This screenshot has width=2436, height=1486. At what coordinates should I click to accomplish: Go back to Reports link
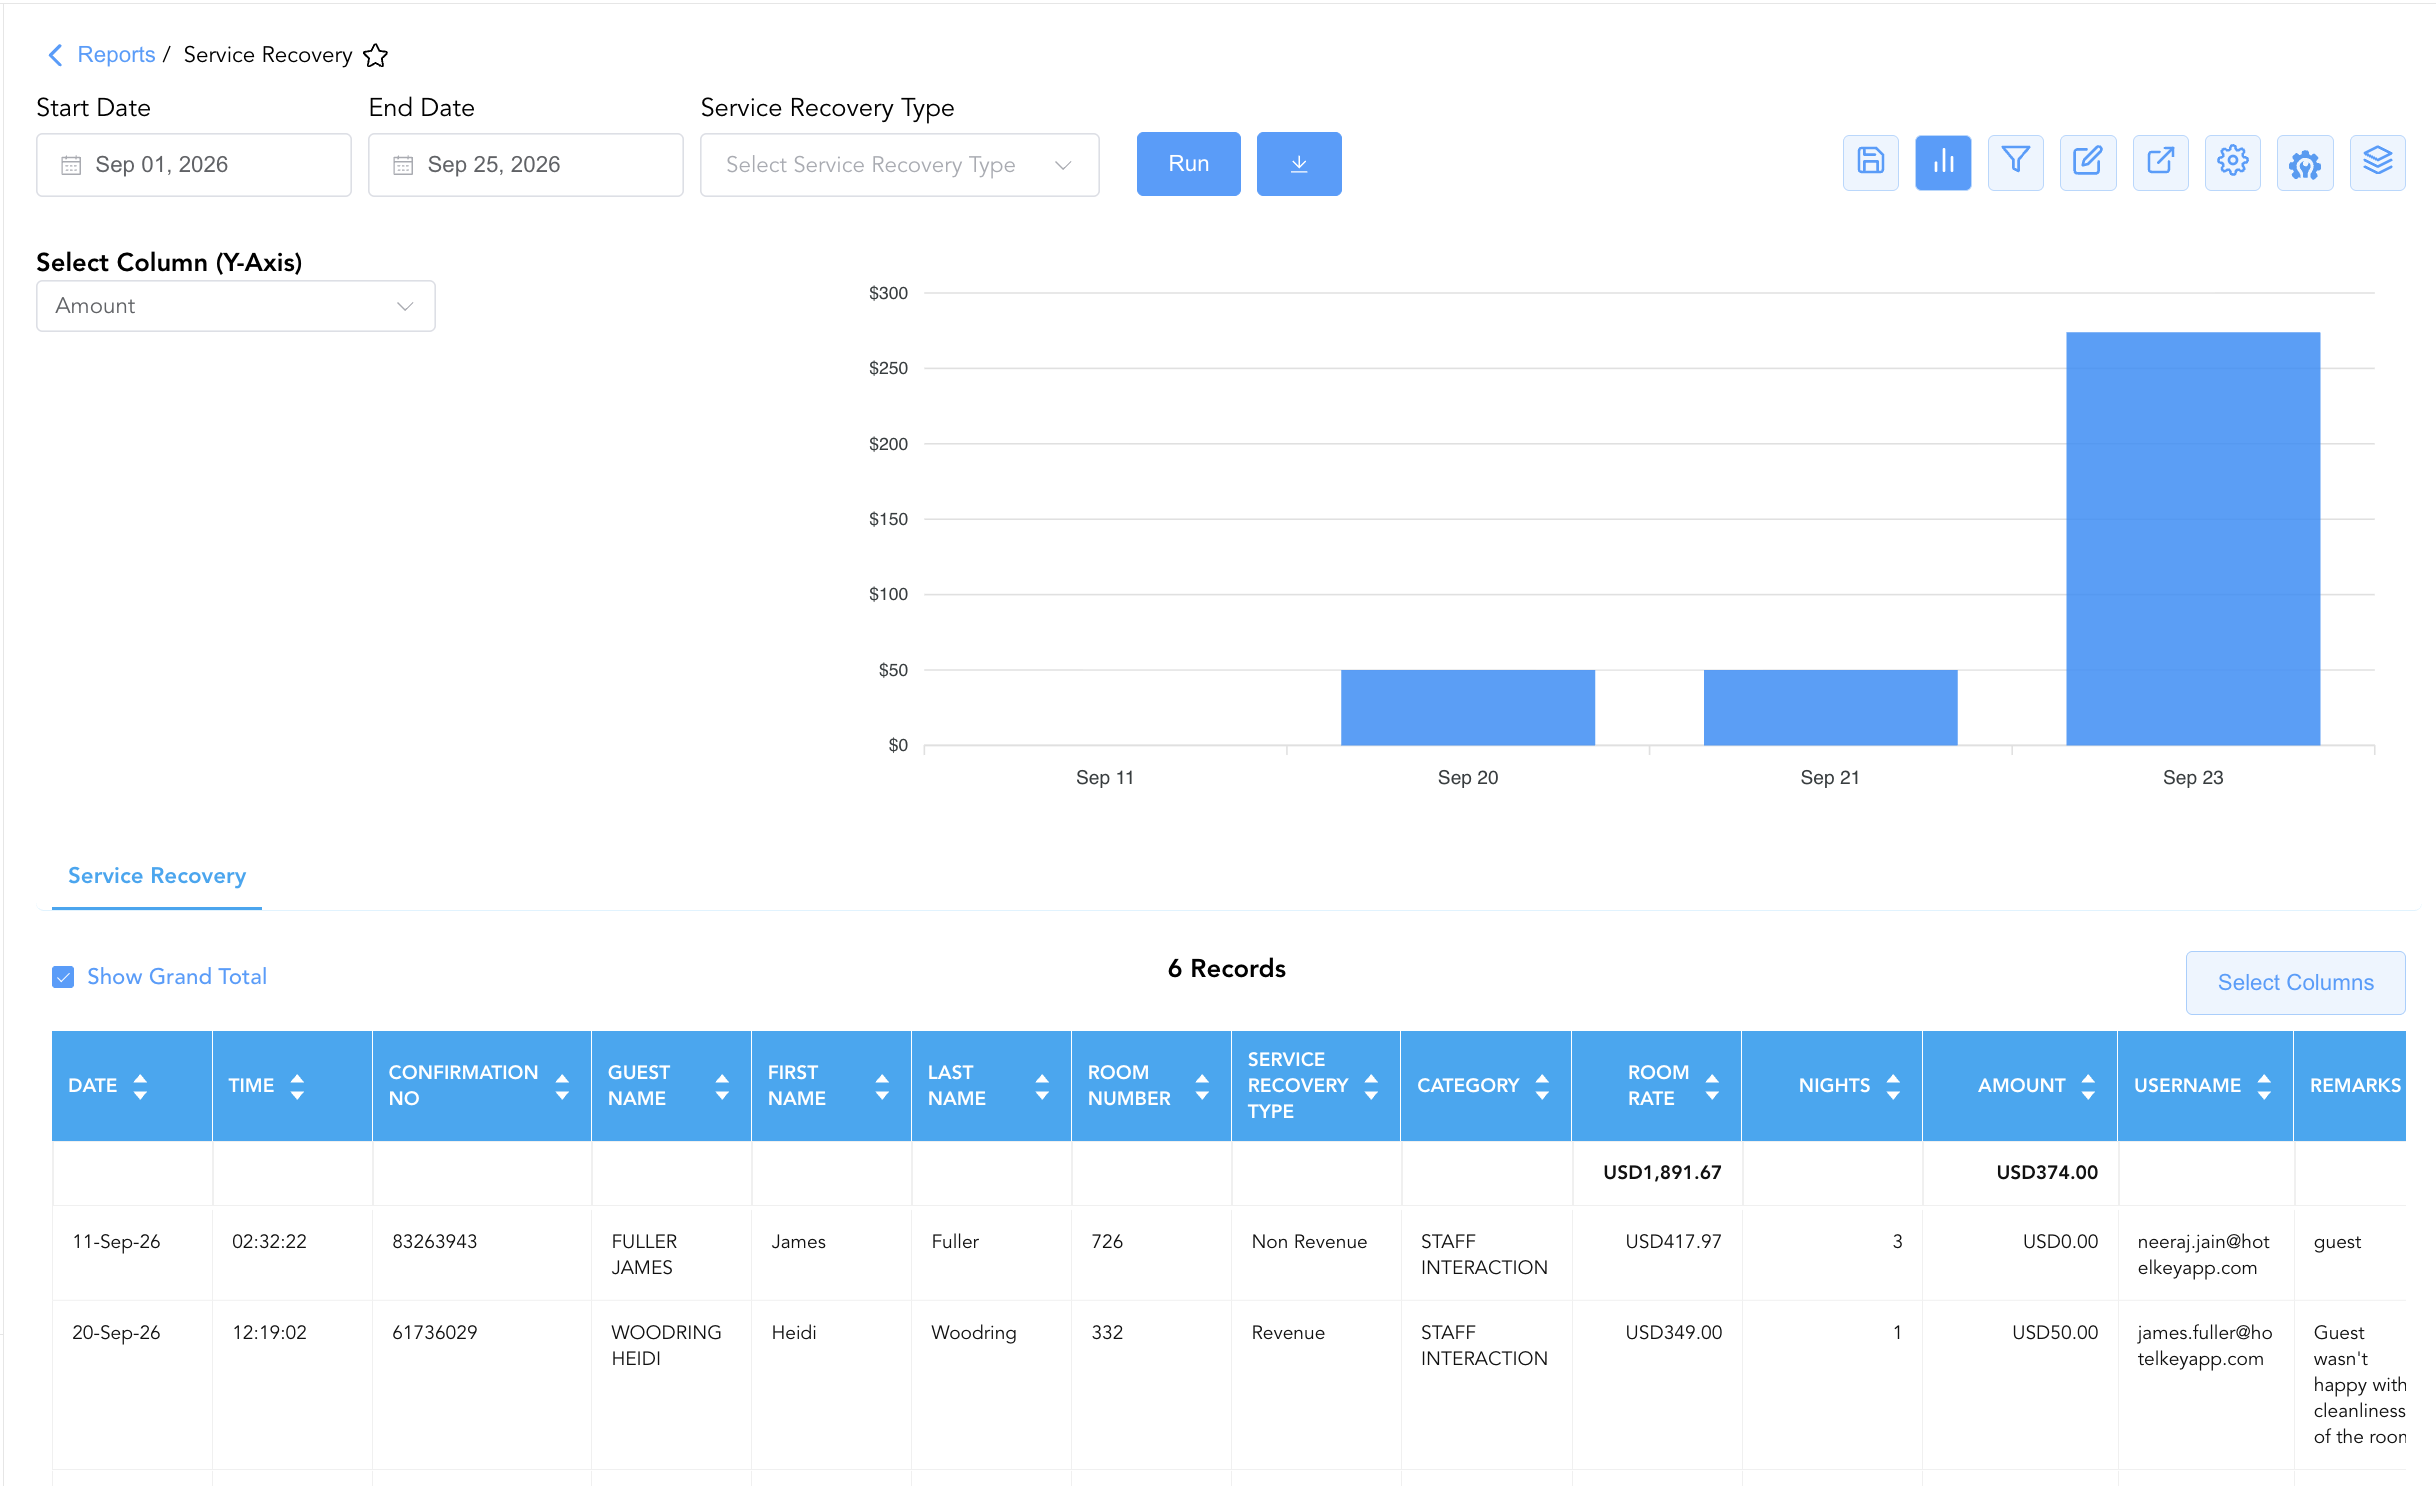tap(116, 55)
